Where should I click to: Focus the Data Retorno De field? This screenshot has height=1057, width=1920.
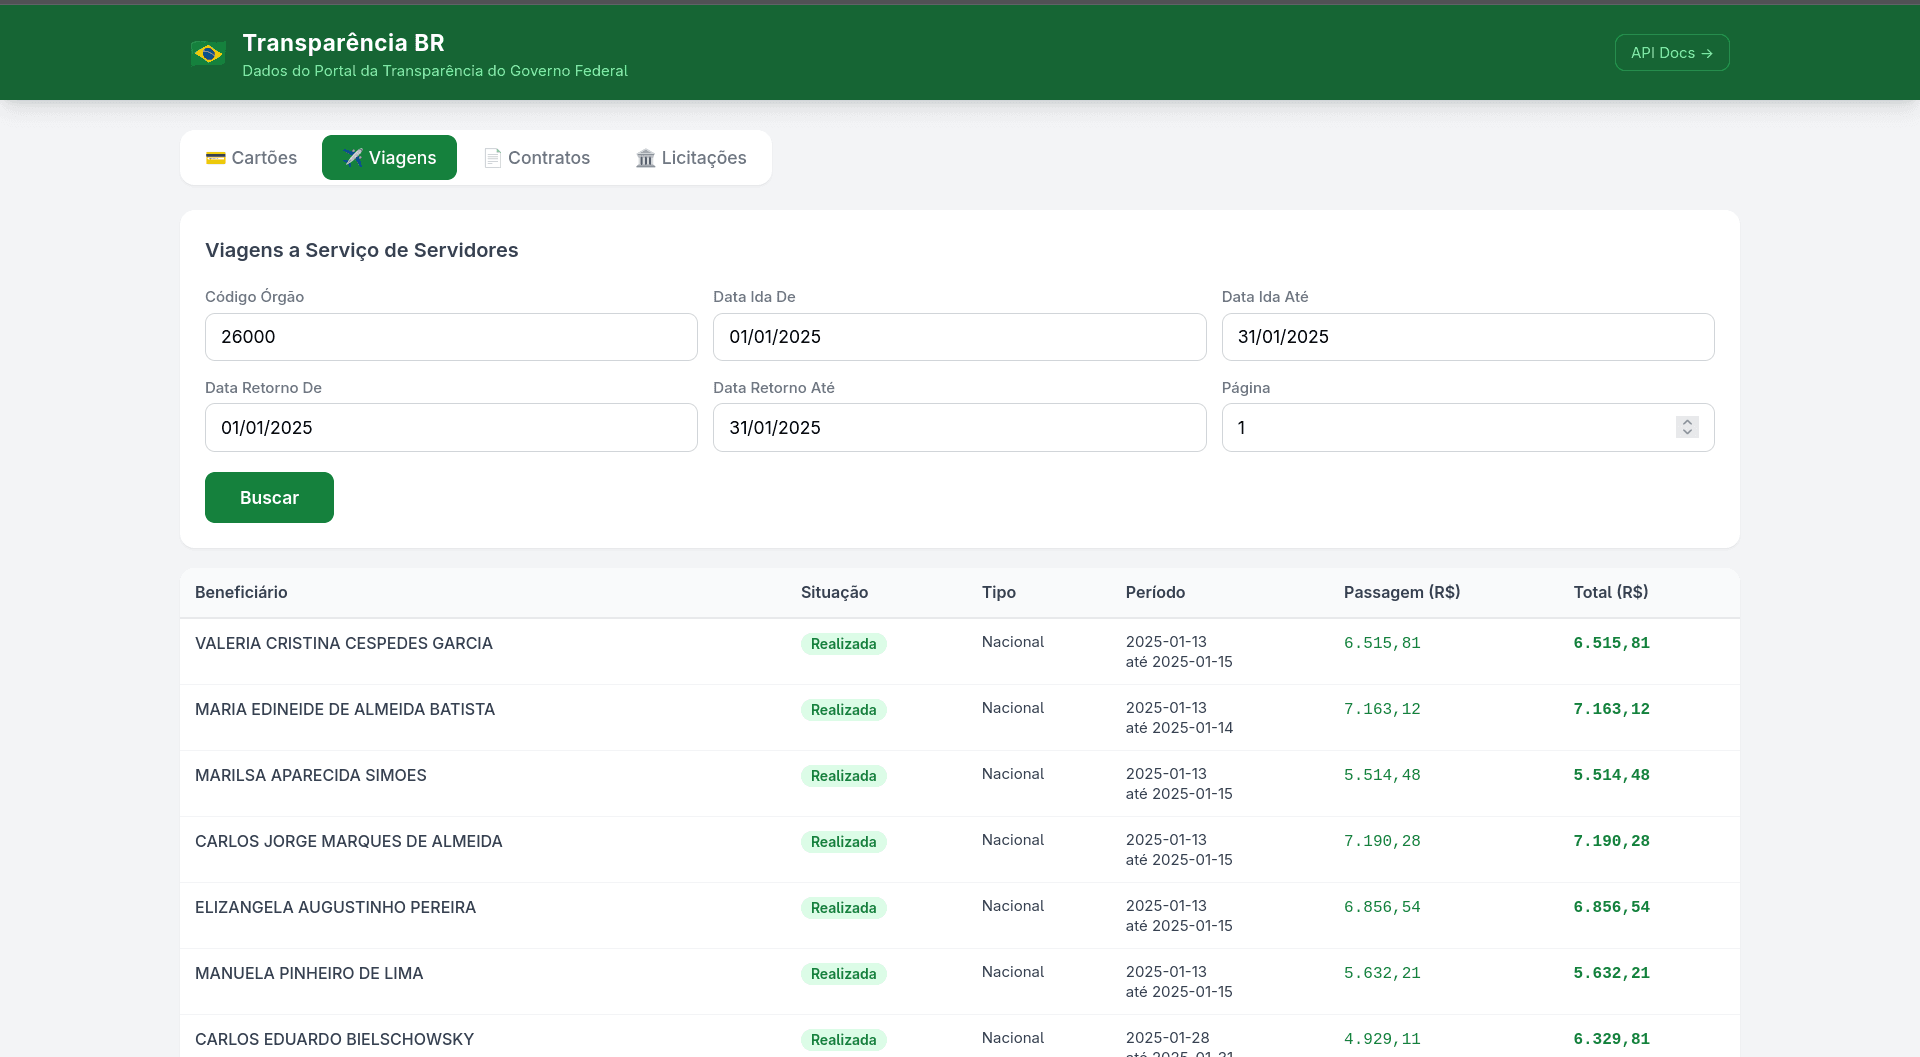451,428
